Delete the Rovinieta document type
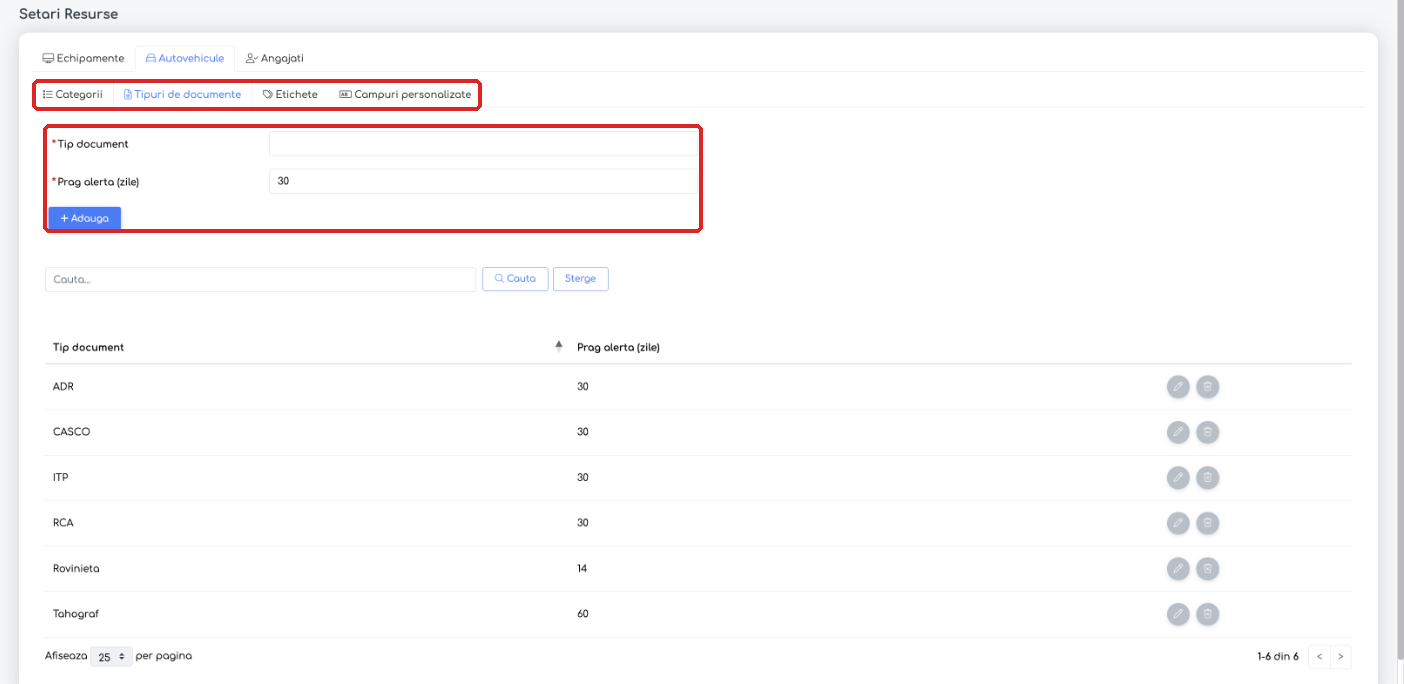The width and height of the screenshot is (1404, 684). pos(1207,569)
